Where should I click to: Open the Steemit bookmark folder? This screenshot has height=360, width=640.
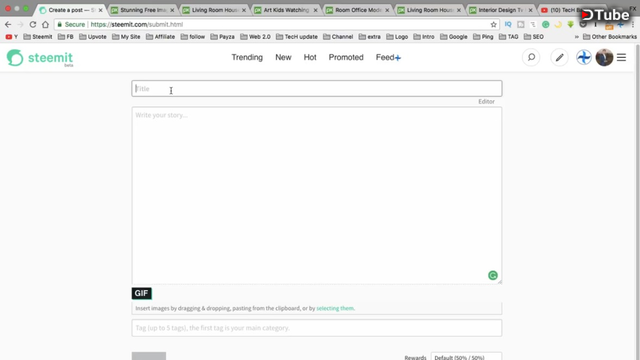(x=38, y=37)
